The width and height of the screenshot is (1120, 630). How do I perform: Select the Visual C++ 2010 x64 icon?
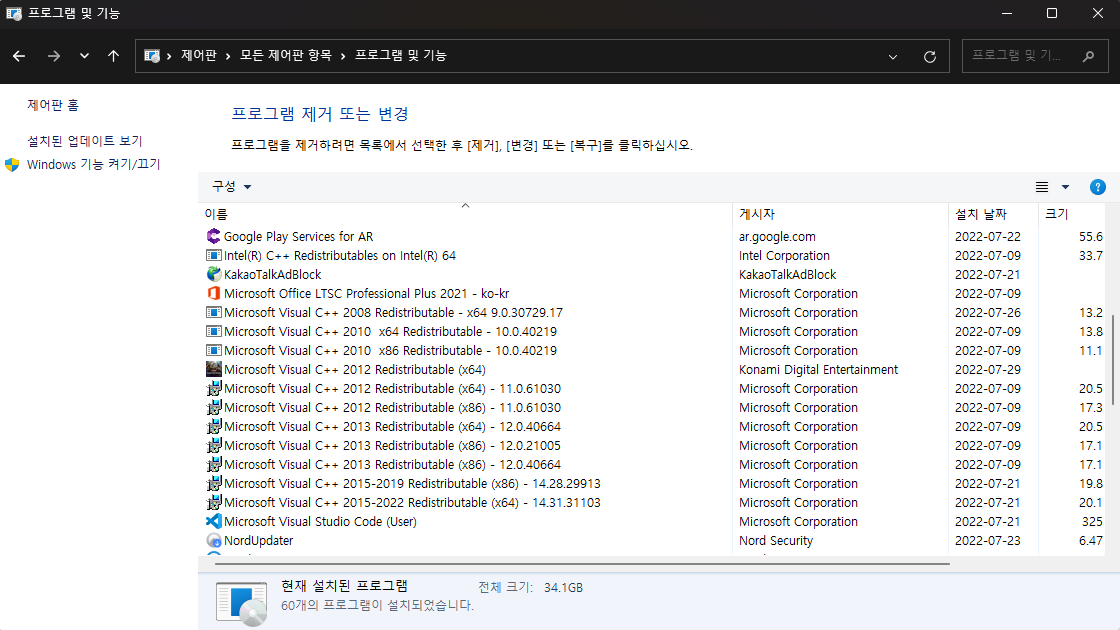click(214, 331)
